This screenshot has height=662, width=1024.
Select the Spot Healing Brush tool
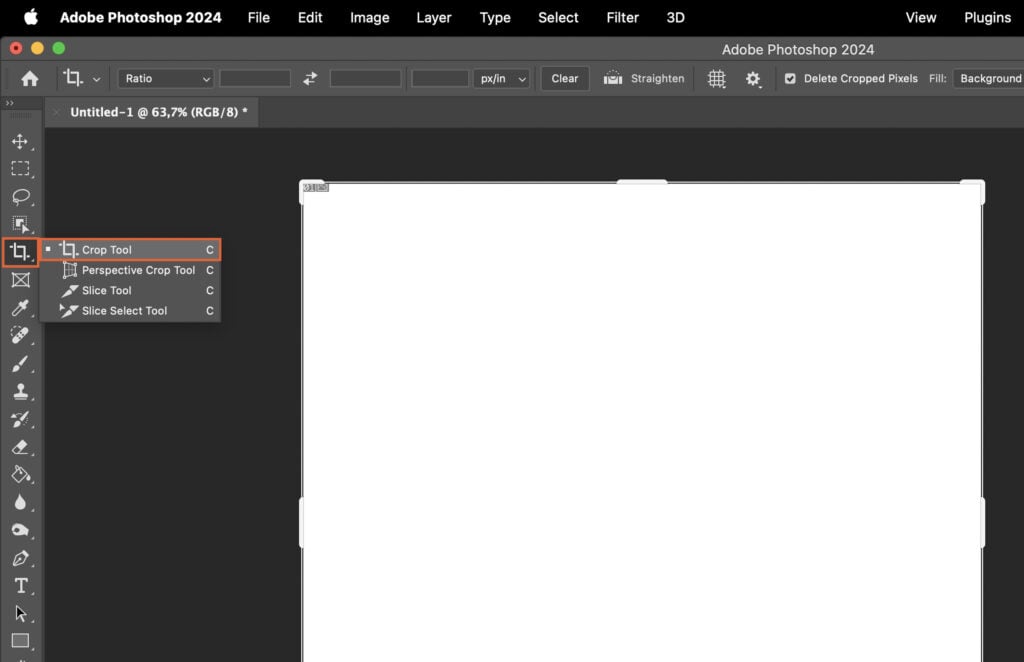(21, 336)
